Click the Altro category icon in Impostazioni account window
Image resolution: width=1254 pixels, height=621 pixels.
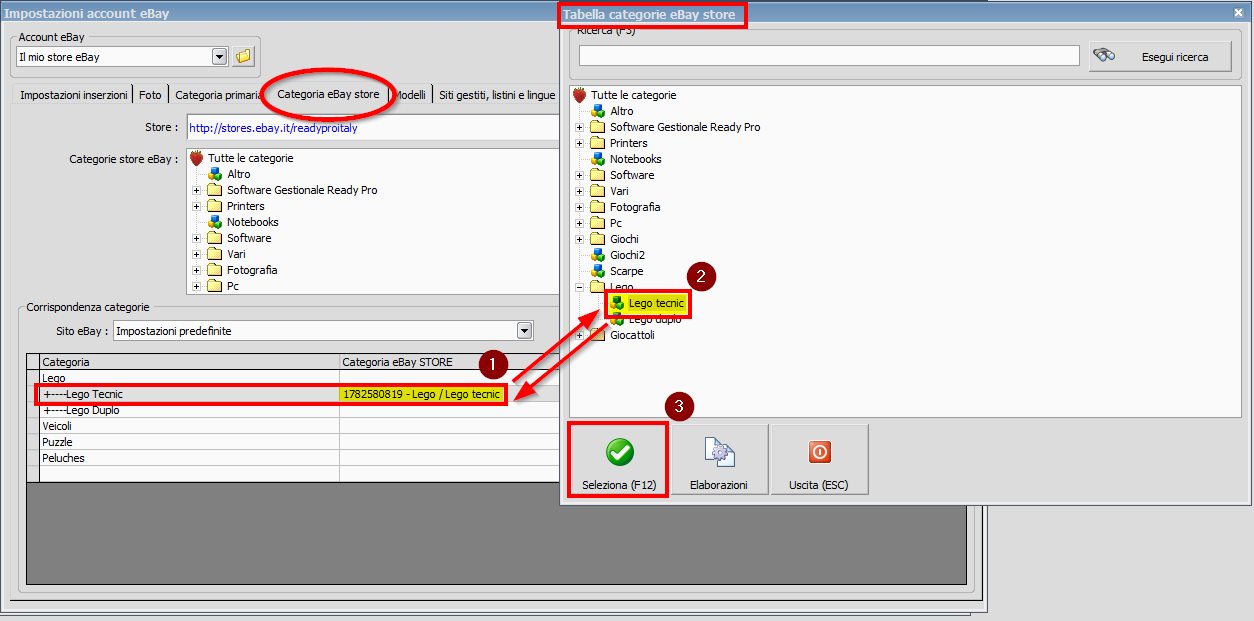[215, 174]
